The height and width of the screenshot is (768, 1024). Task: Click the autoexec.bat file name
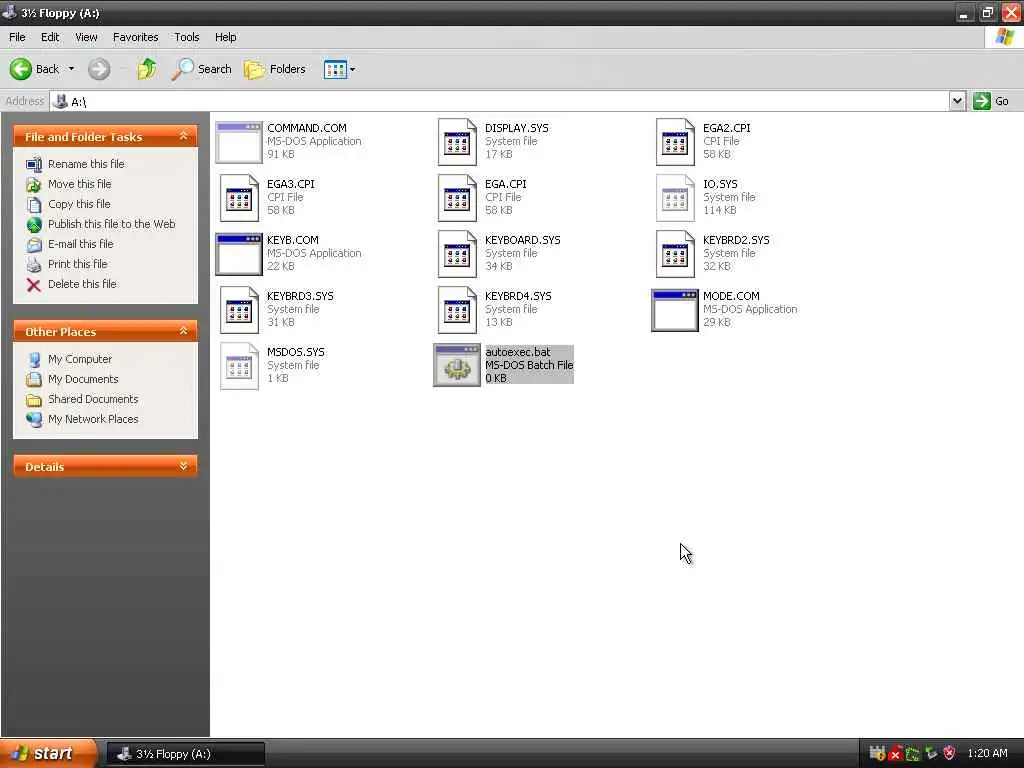click(517, 352)
